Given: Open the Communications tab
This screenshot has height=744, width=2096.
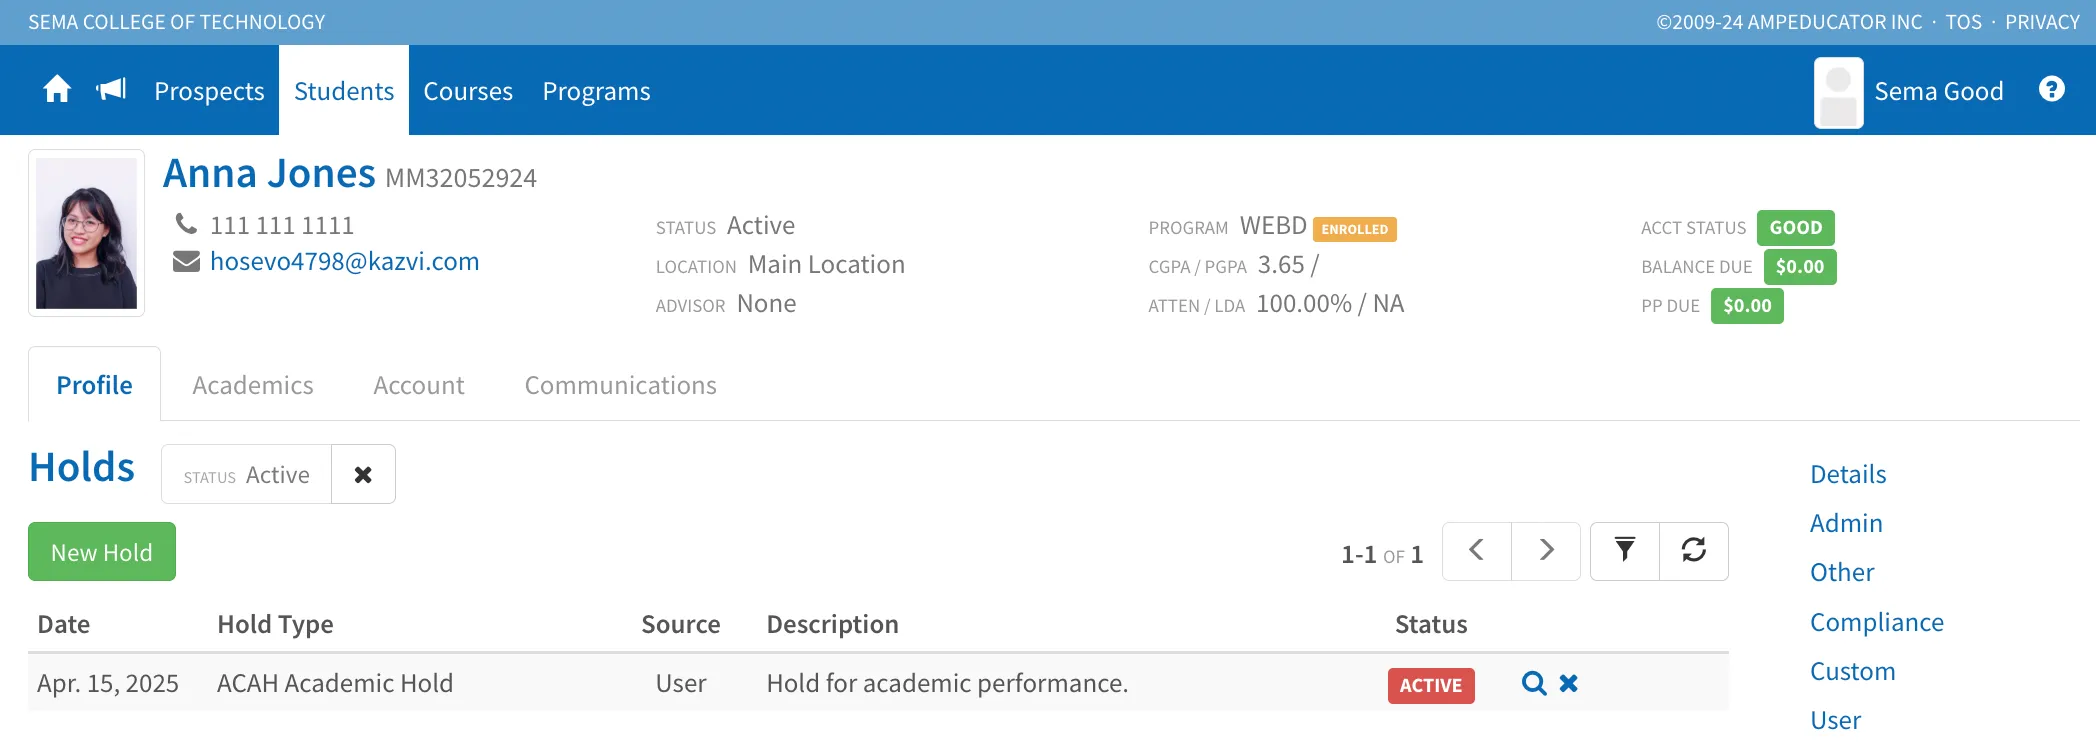Looking at the screenshot, I should [620, 386].
